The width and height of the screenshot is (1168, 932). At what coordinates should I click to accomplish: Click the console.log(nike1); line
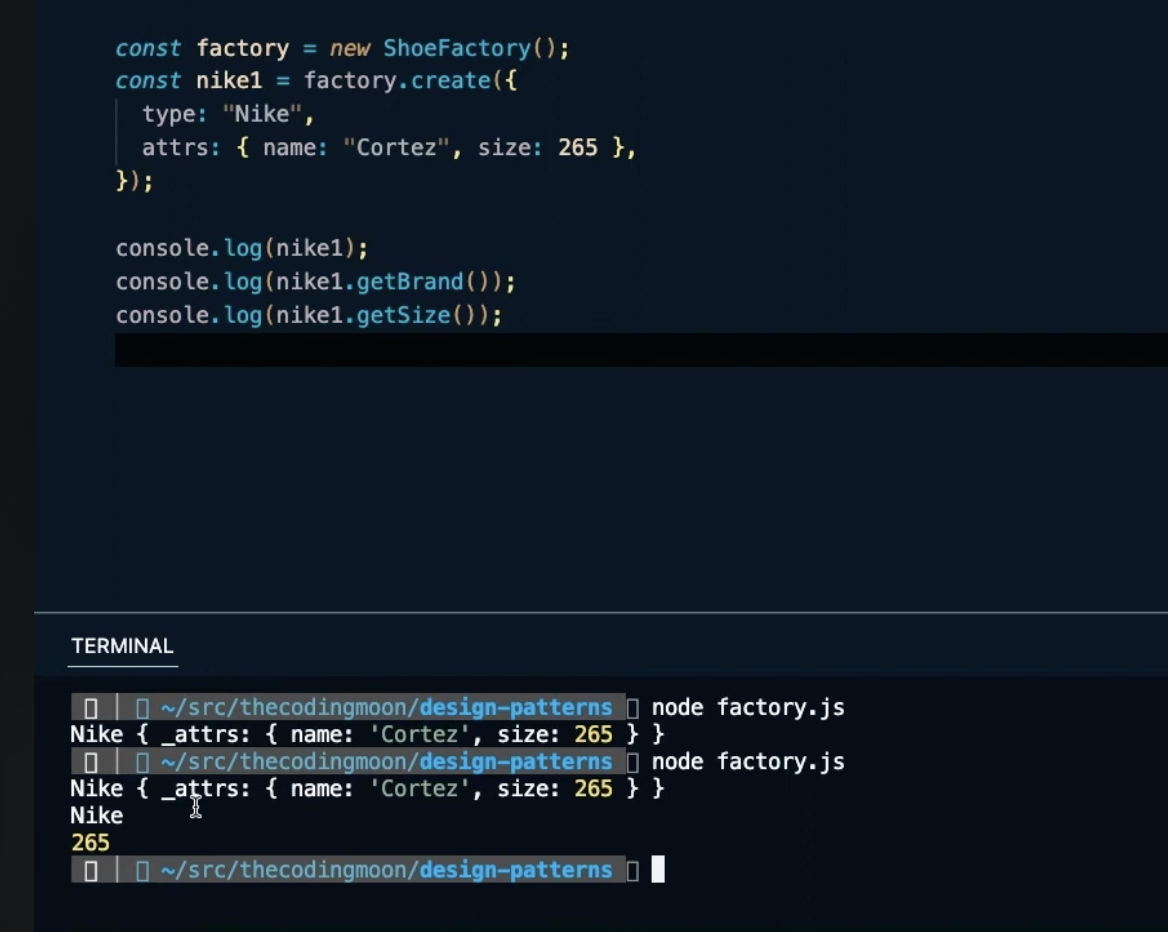[x=242, y=248]
